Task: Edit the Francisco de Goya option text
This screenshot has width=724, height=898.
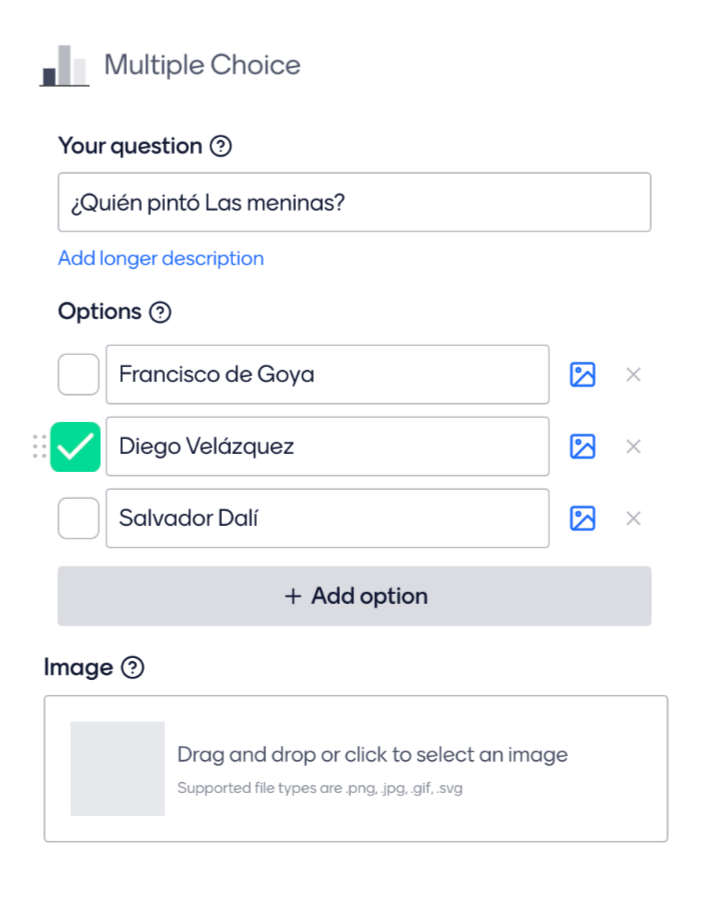Action: point(328,375)
